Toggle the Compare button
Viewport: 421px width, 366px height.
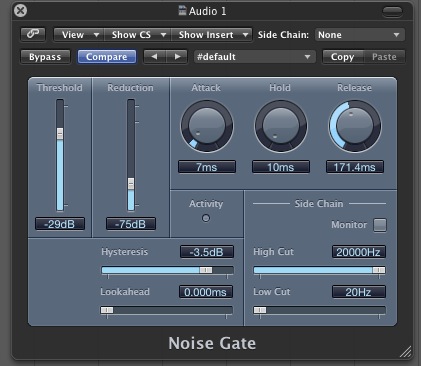pyautogui.click(x=107, y=57)
